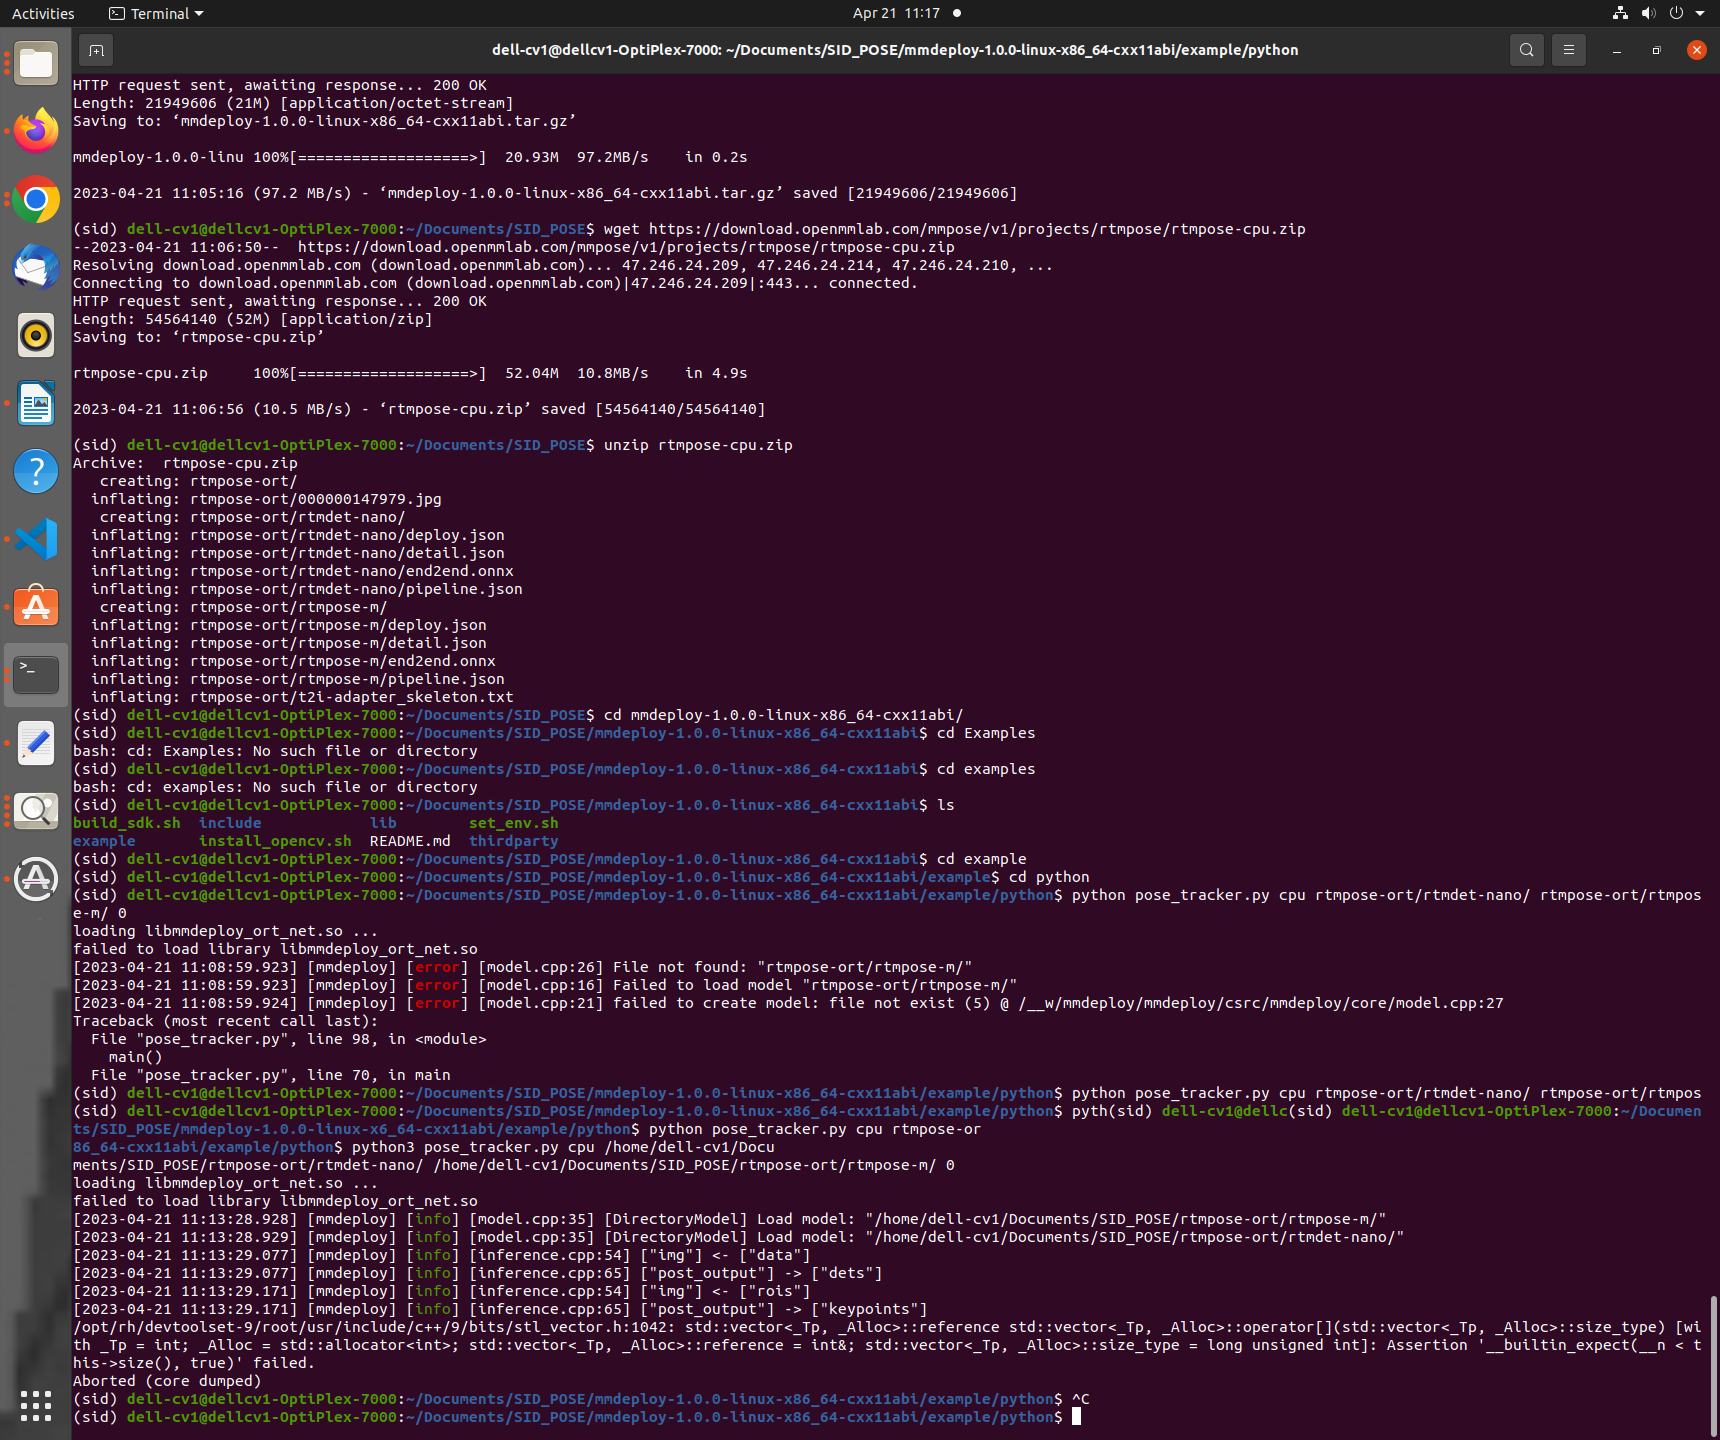Click the new tab icon in terminal titlebar
The height and width of the screenshot is (1440, 1720).
click(x=95, y=50)
